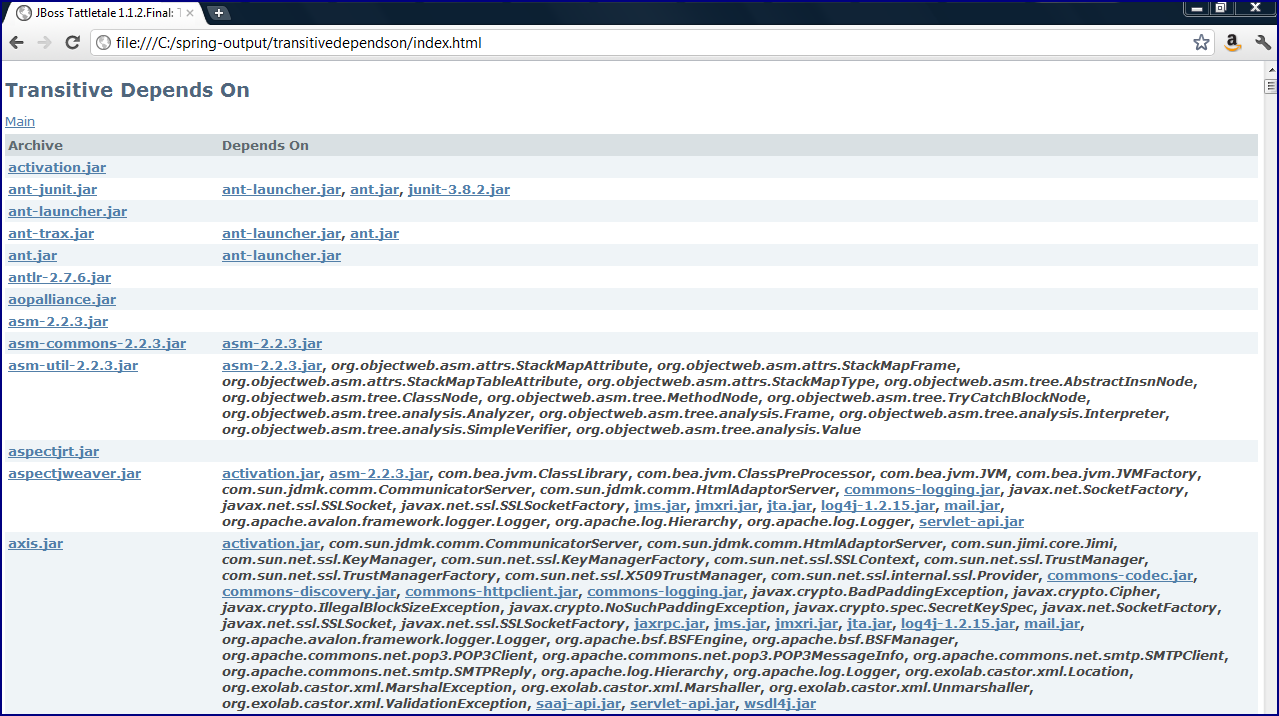Open antlr-2.7.6.jar archive link
This screenshot has width=1279, height=716.
59,277
